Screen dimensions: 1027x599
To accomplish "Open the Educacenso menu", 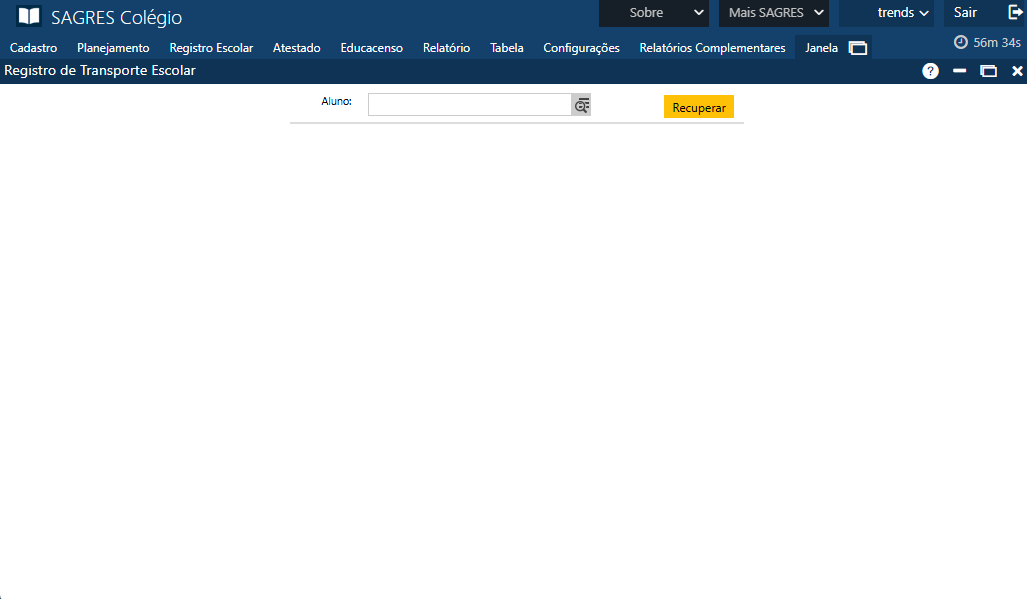I will pos(371,47).
